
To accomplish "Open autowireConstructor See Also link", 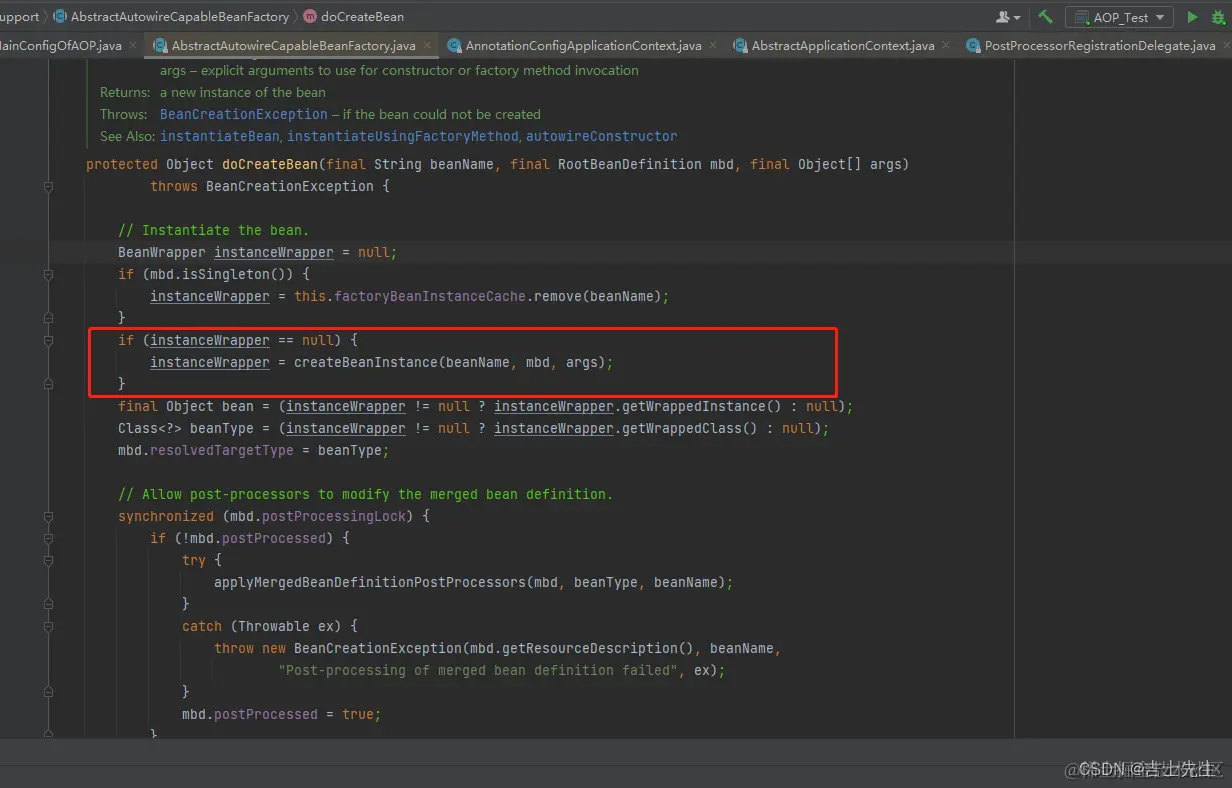I will (x=601, y=136).
